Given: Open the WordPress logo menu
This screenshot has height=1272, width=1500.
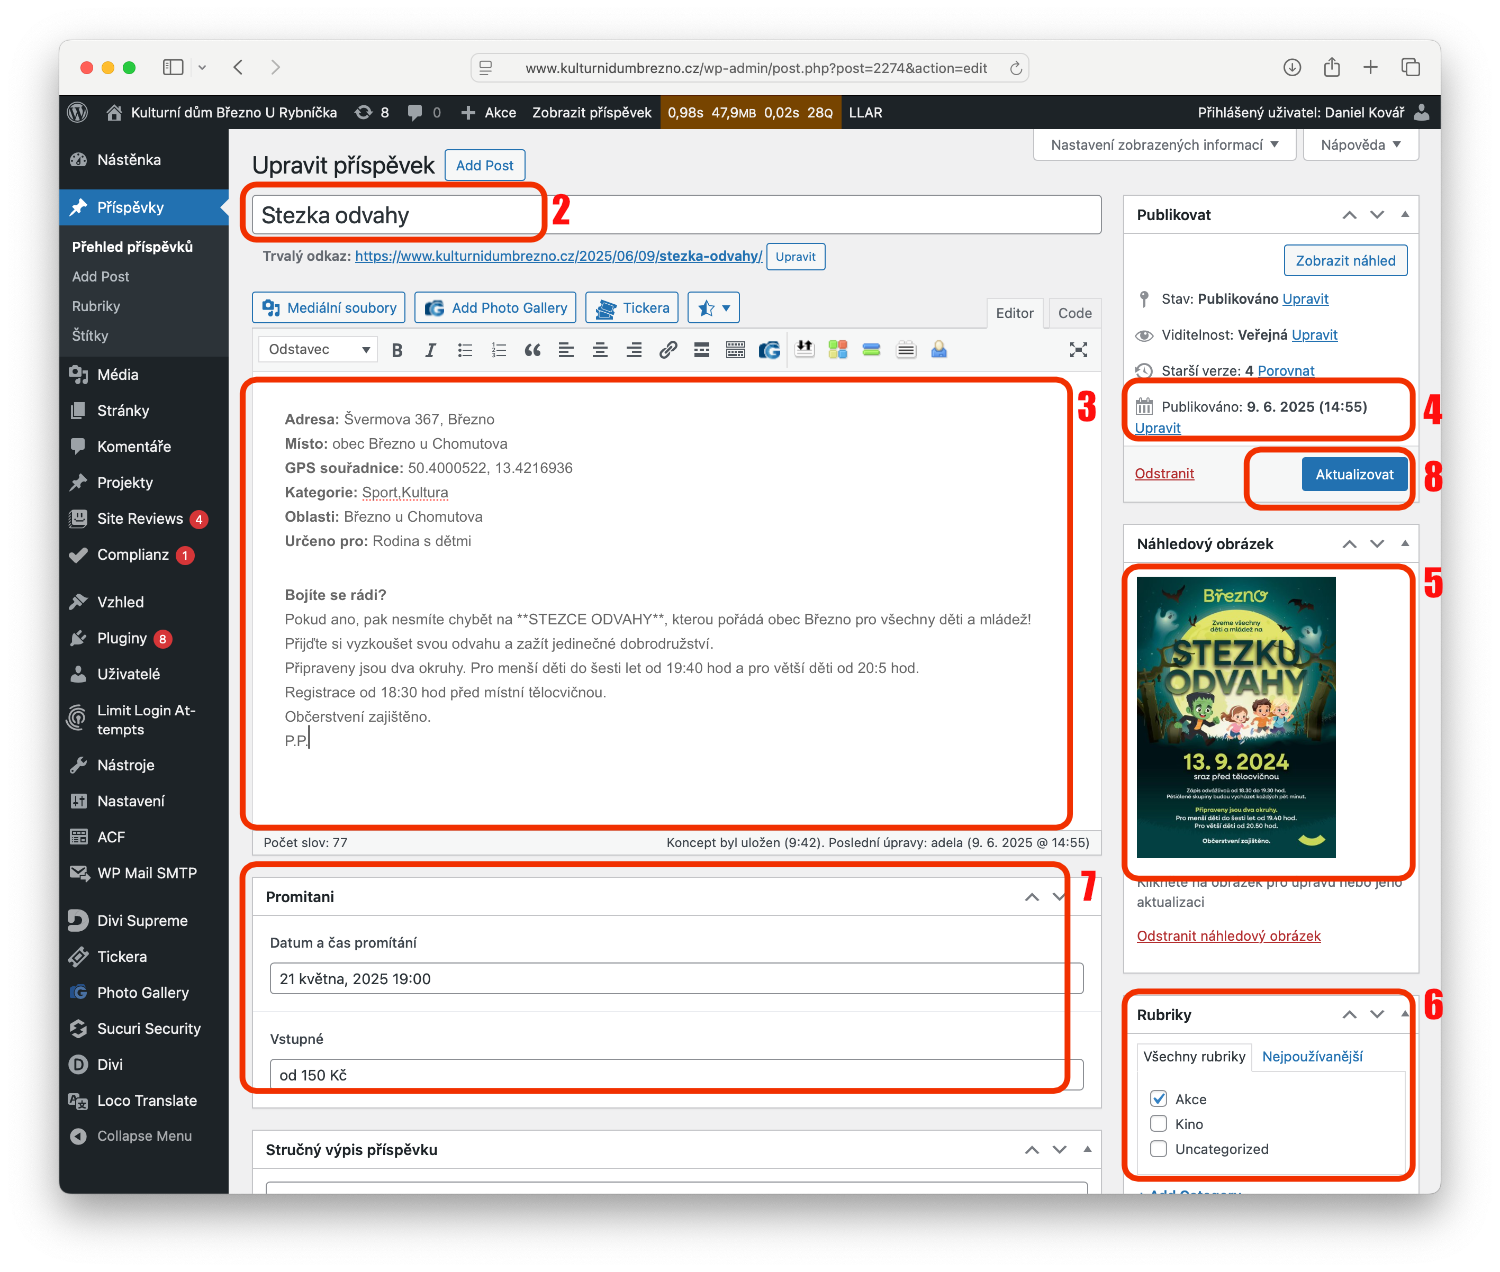Looking at the screenshot, I should pyautogui.click(x=78, y=112).
